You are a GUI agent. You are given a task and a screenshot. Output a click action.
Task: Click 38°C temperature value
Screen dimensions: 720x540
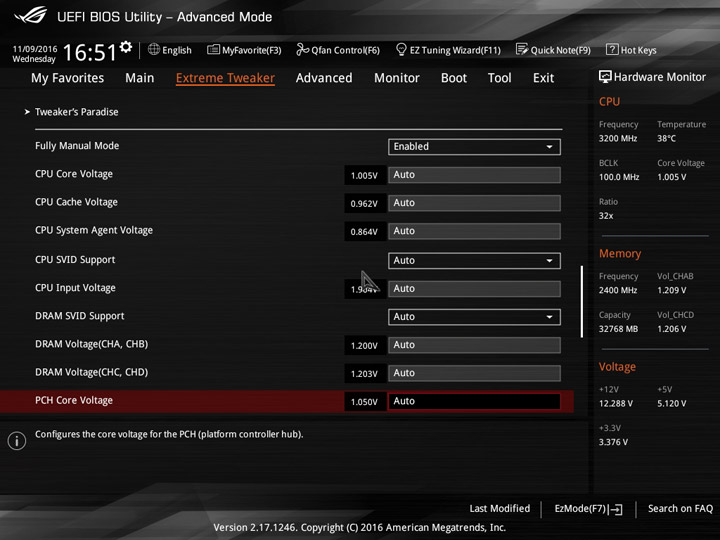(666, 138)
